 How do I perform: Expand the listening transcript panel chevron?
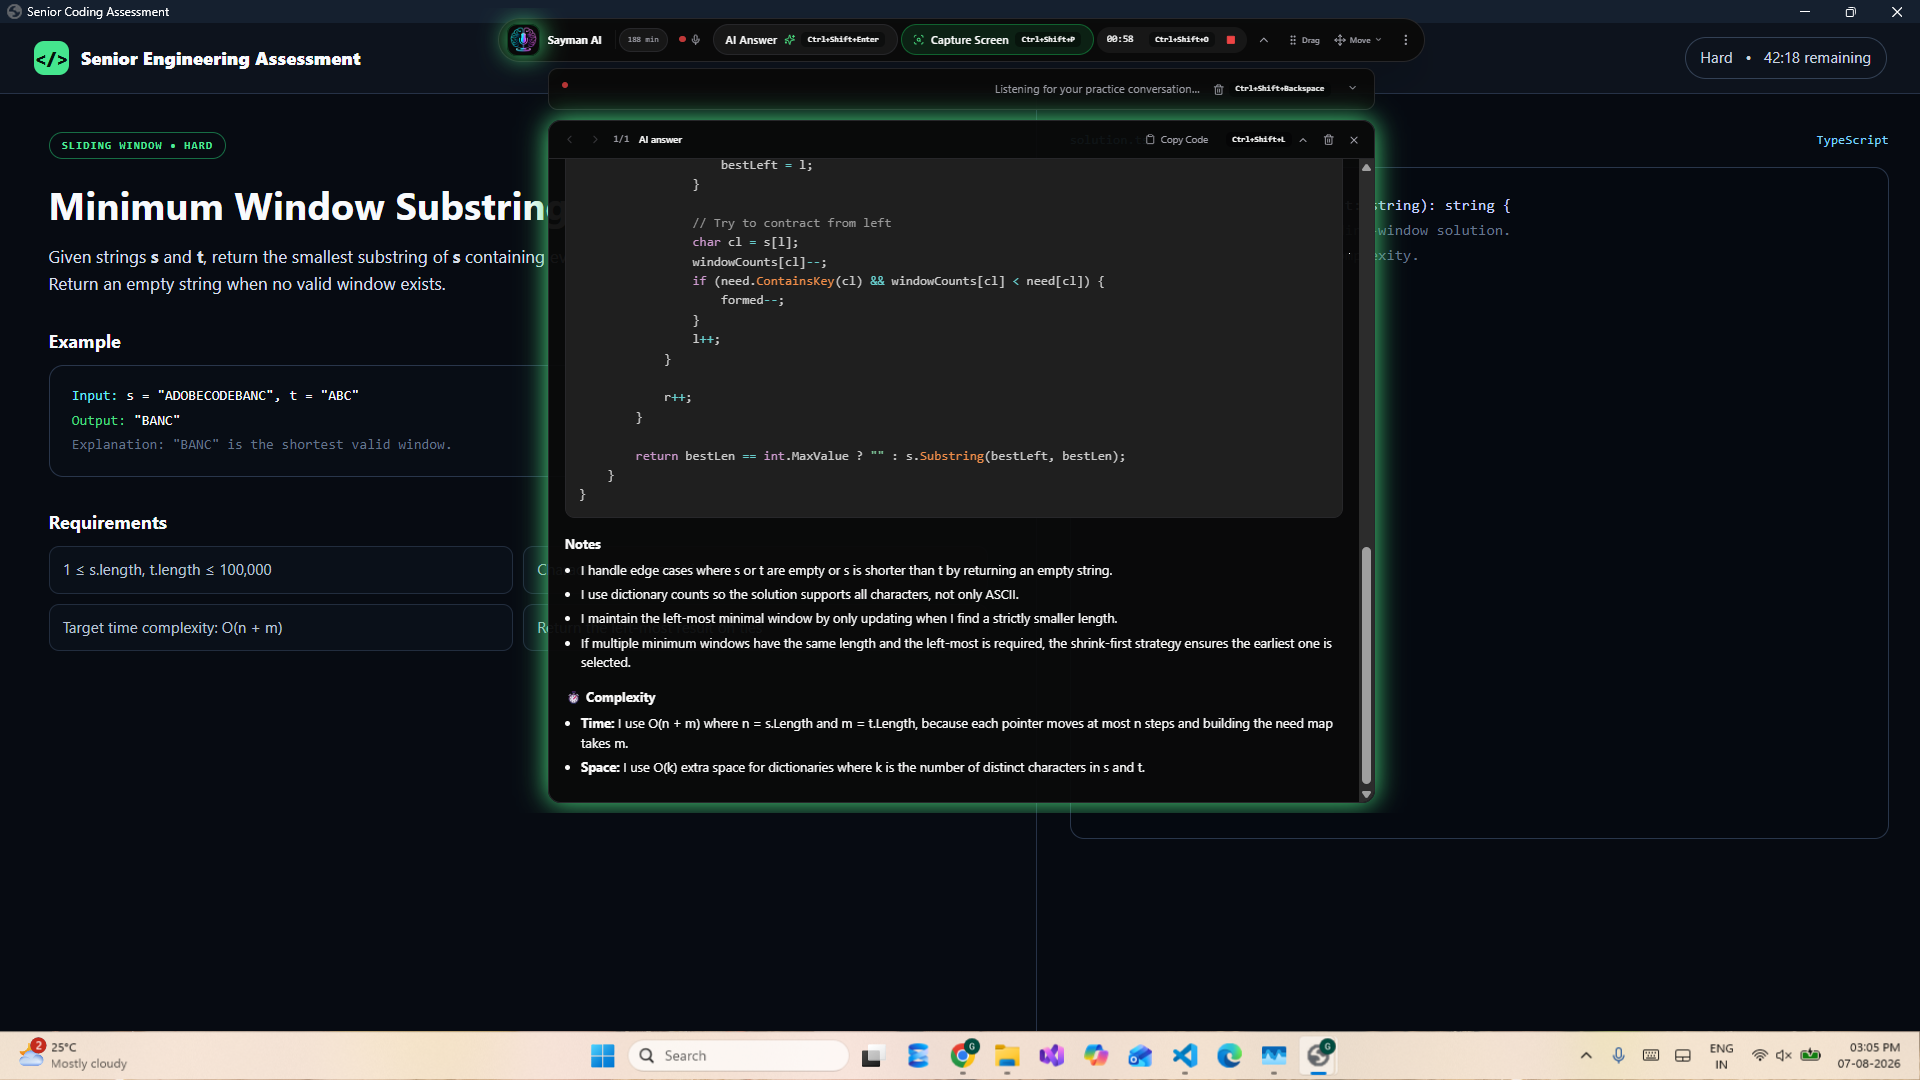pos(1353,88)
